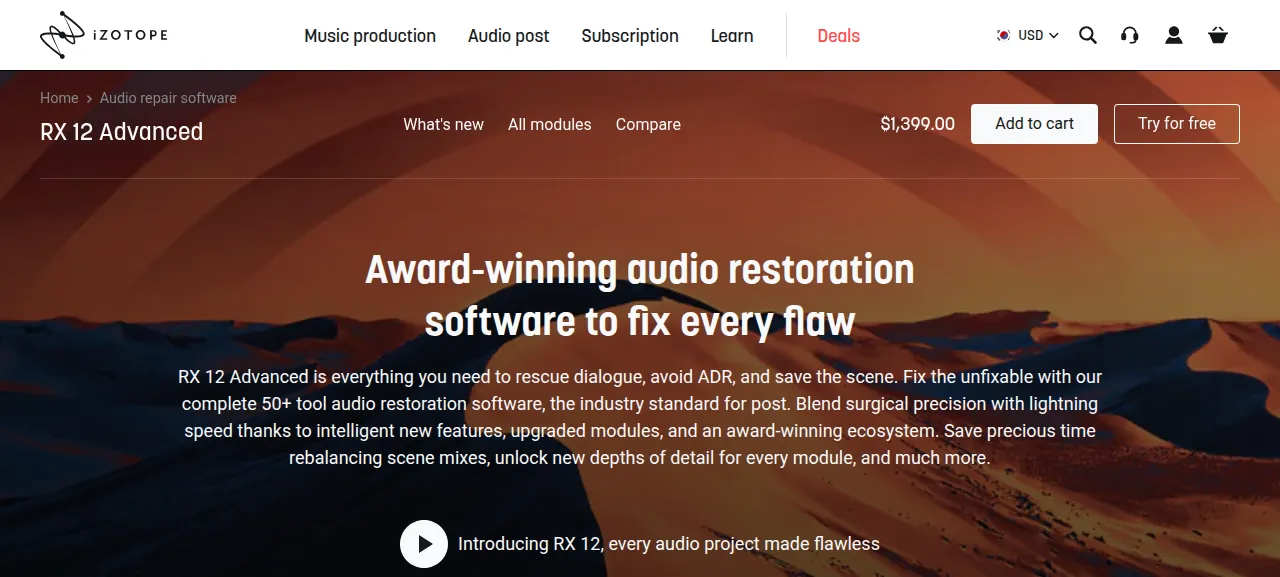
Task: Jump to What's new section
Action: [x=443, y=125]
